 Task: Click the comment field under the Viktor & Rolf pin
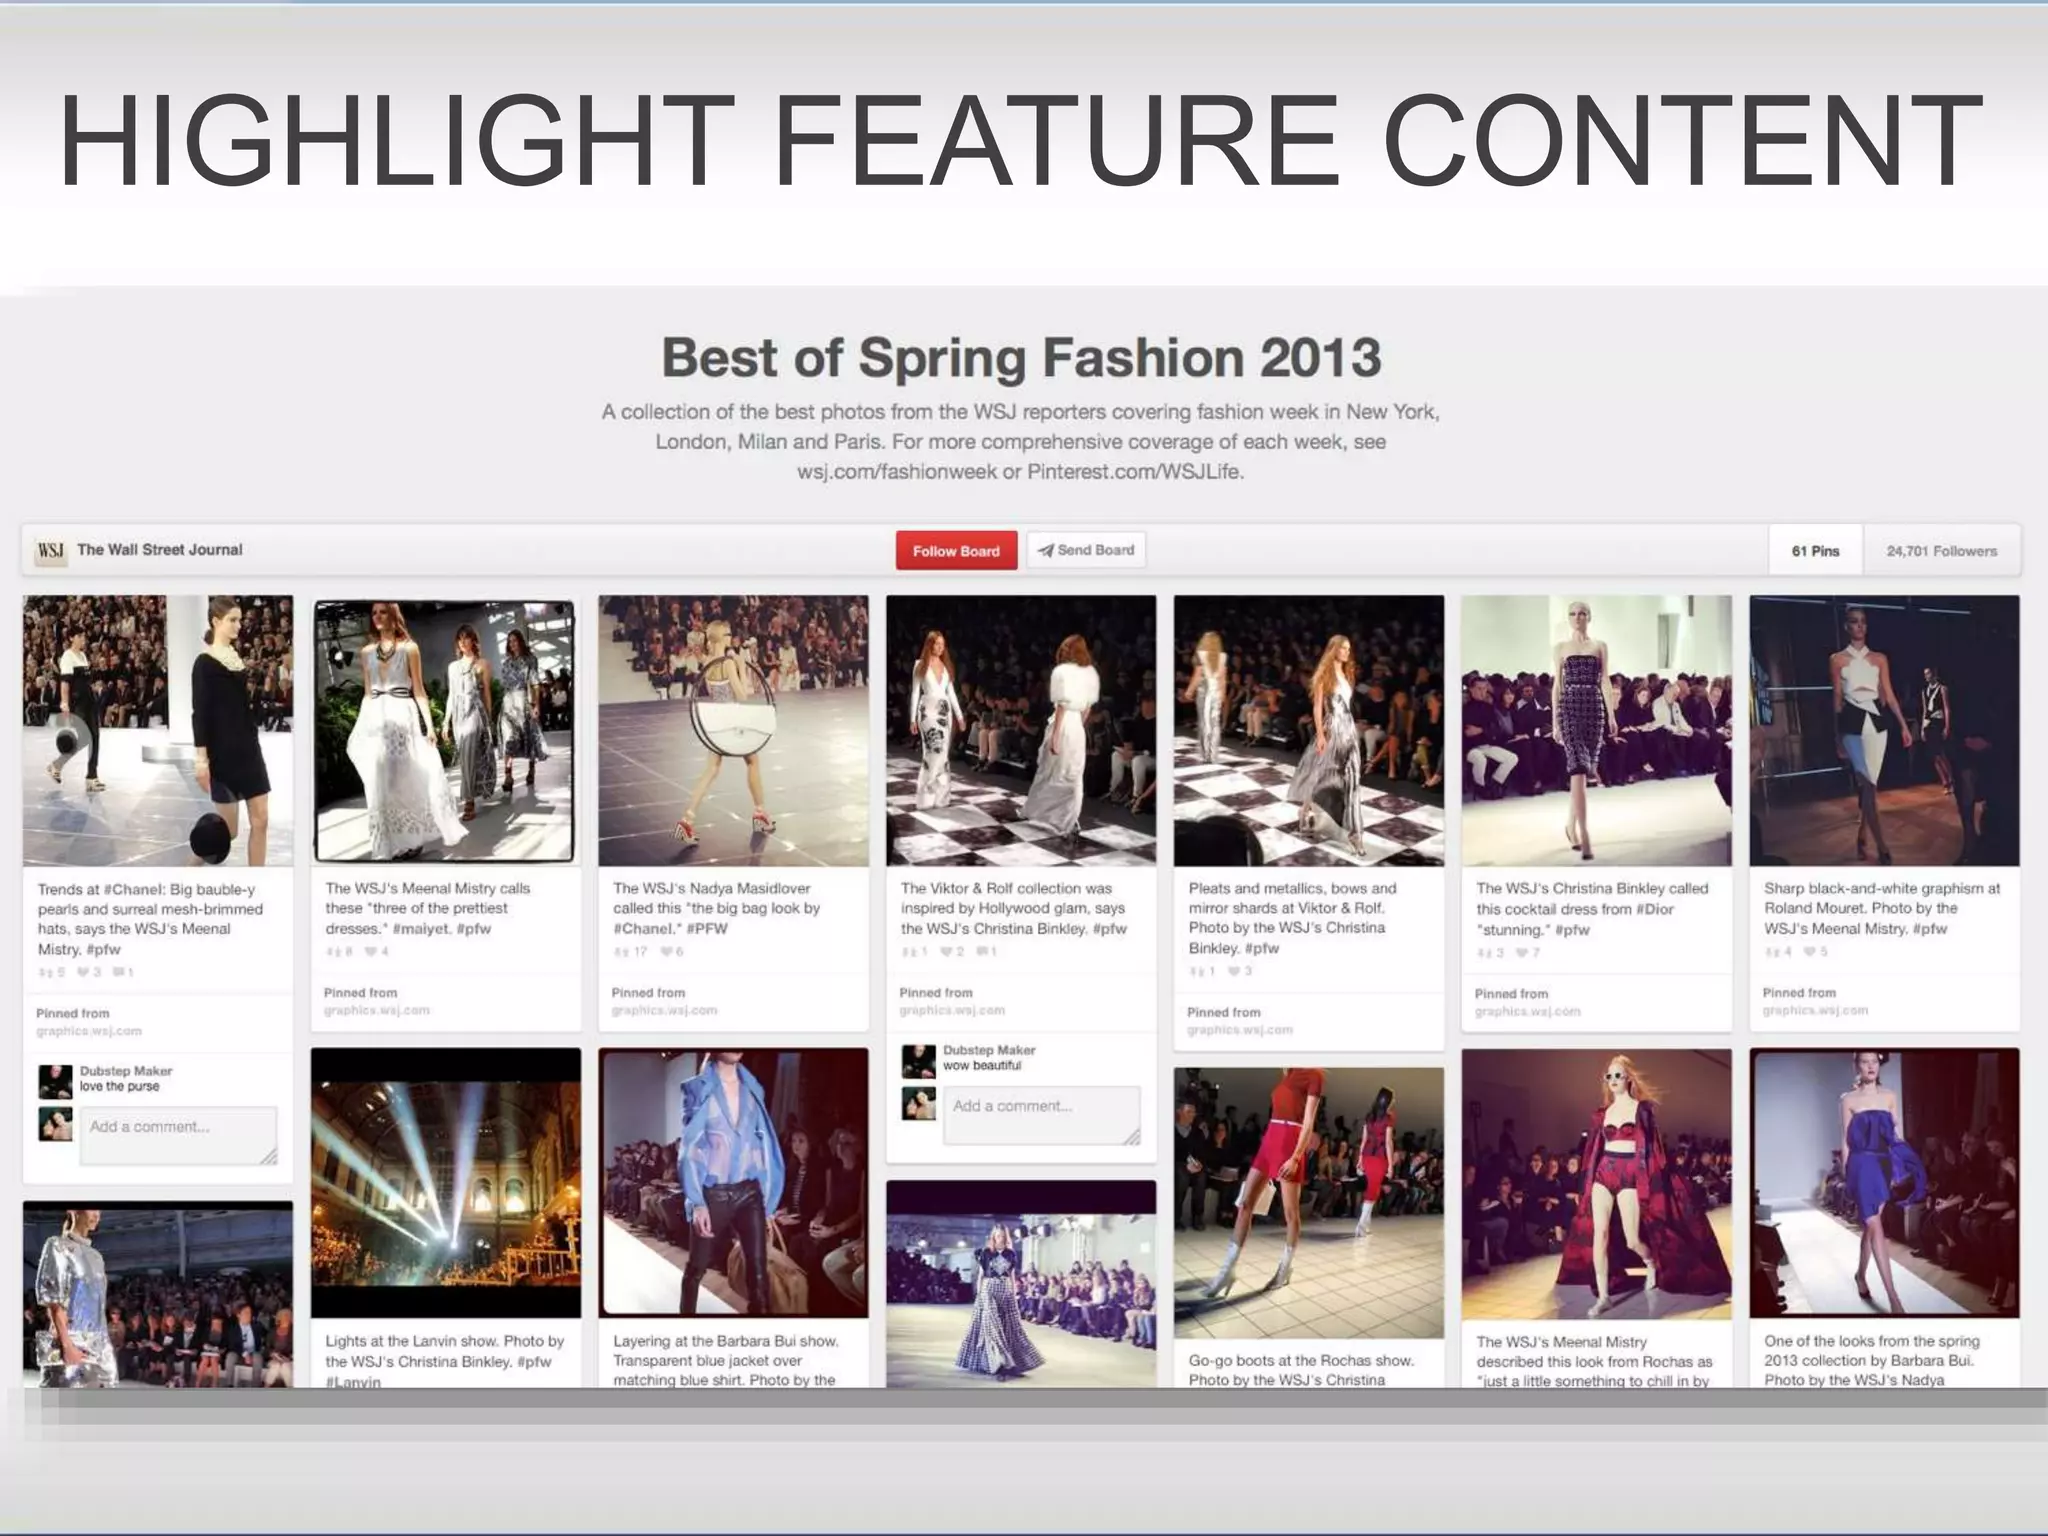point(1041,1115)
